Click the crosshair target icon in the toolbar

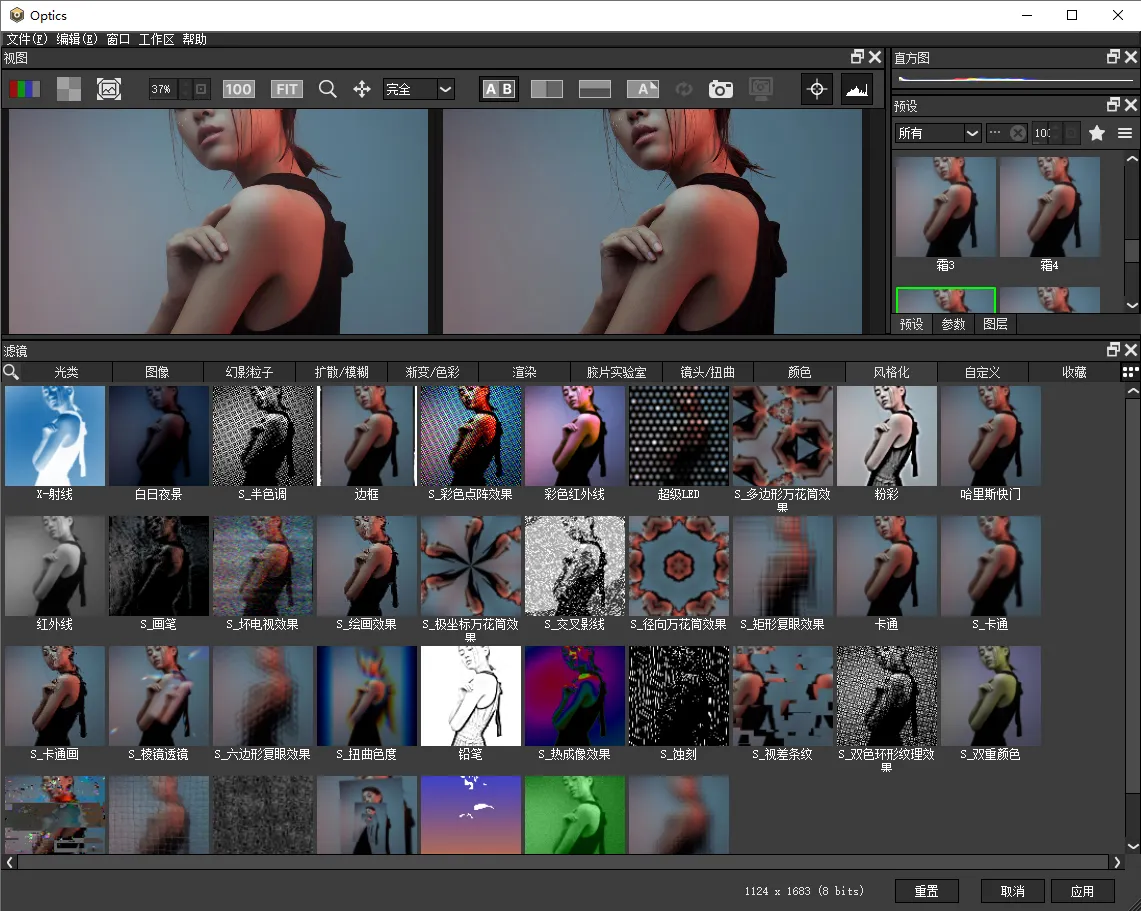pos(817,89)
